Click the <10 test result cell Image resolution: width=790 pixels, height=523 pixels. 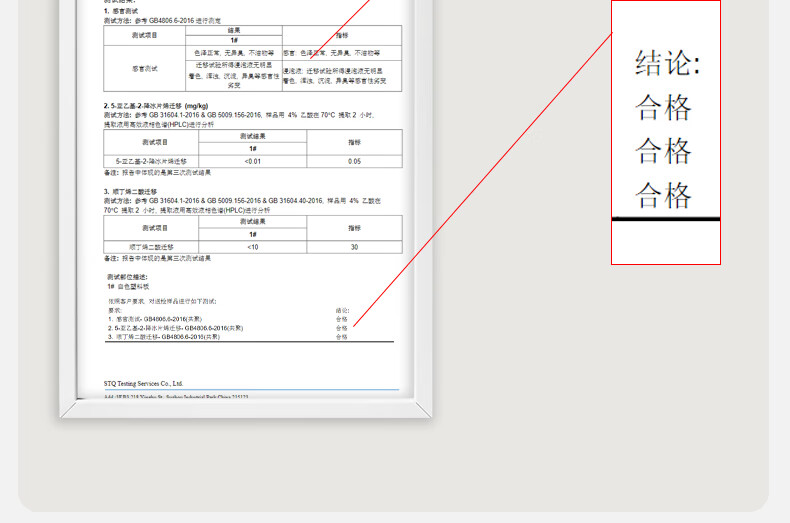252,246
